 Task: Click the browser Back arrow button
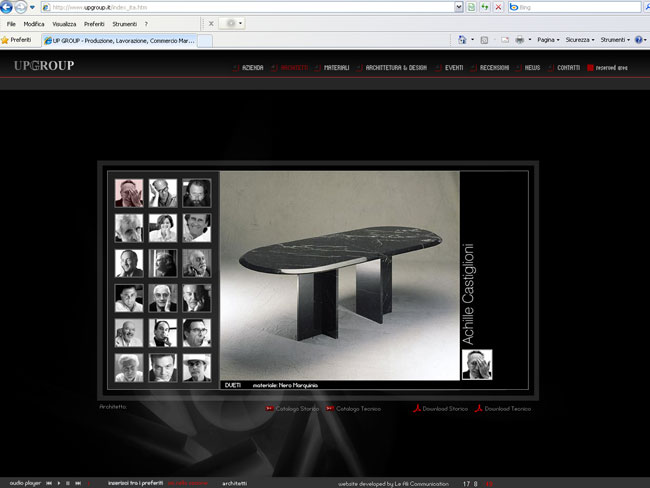(6, 6)
